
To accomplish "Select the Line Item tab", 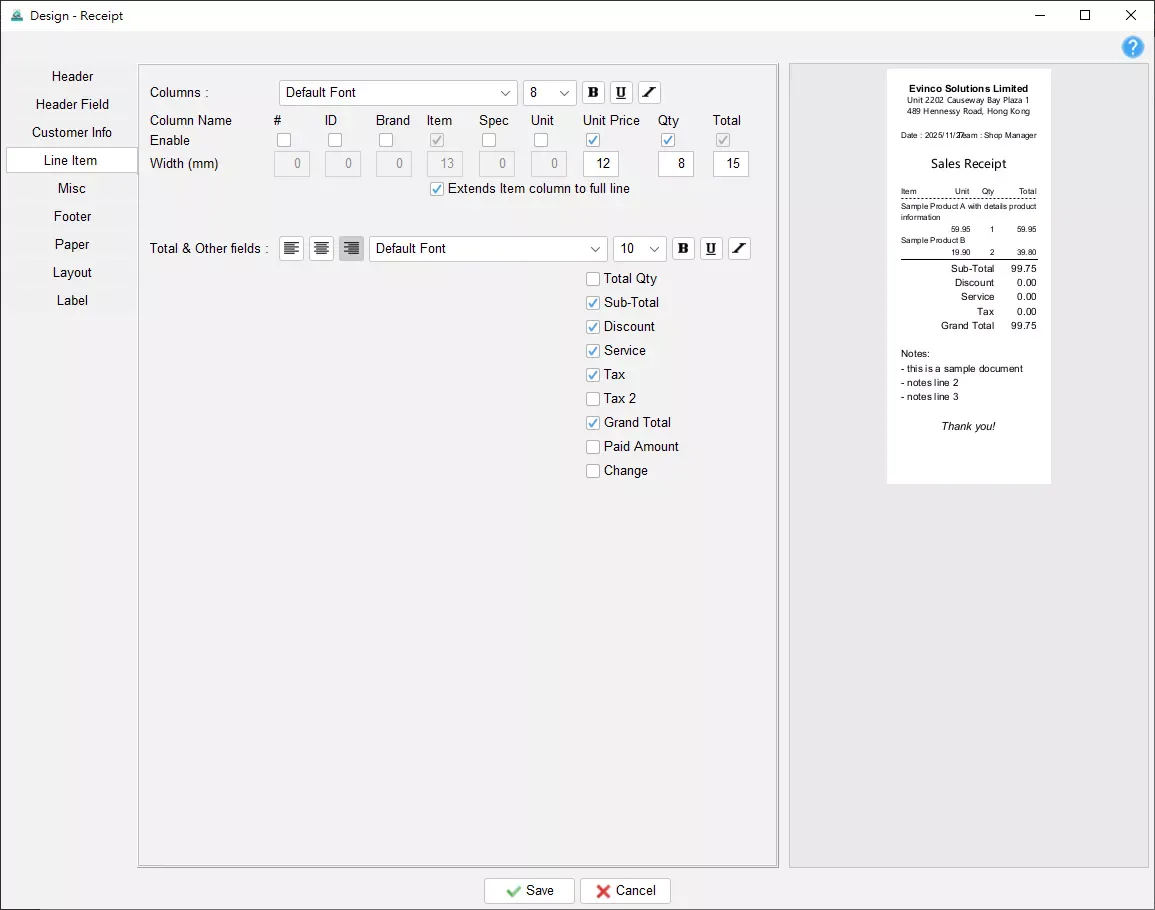I will 71,161.
